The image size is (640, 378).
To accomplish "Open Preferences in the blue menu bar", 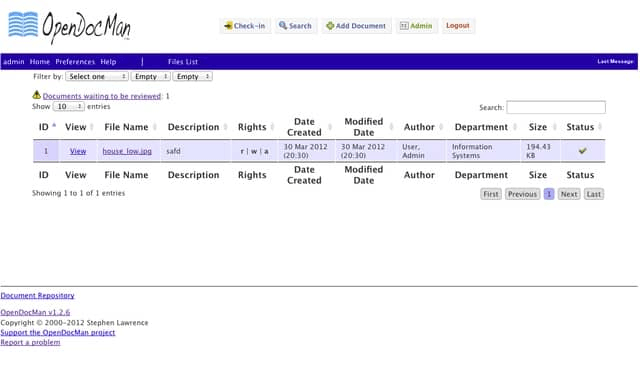I will 75,62.
